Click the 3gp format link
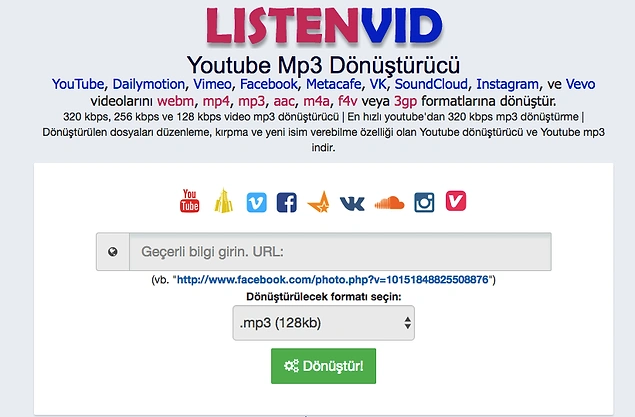Screen dimensions: 635x417 click(405, 101)
